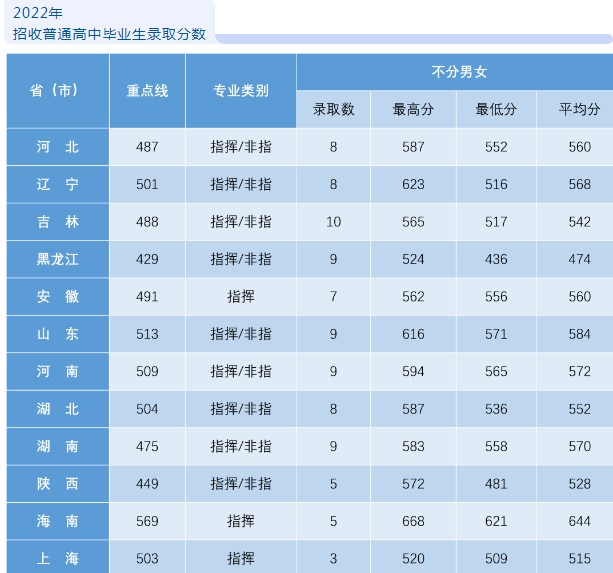
Task: Select 吉林's admission count of 10
Action: pos(333,222)
